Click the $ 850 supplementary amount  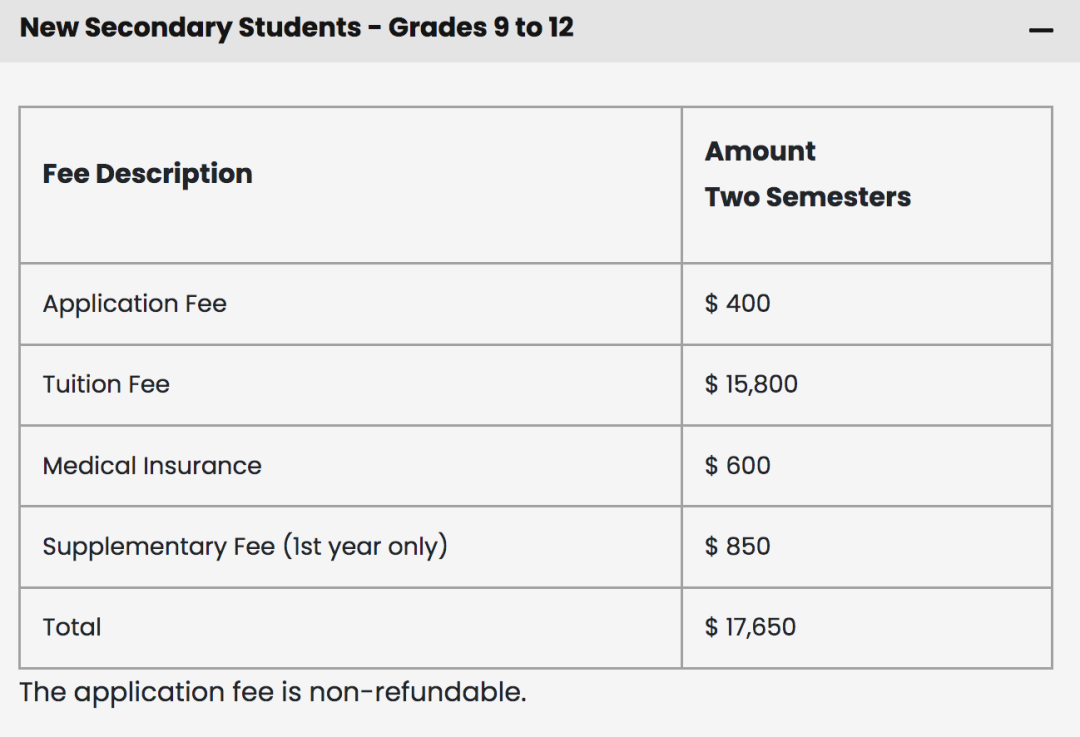[x=737, y=547]
